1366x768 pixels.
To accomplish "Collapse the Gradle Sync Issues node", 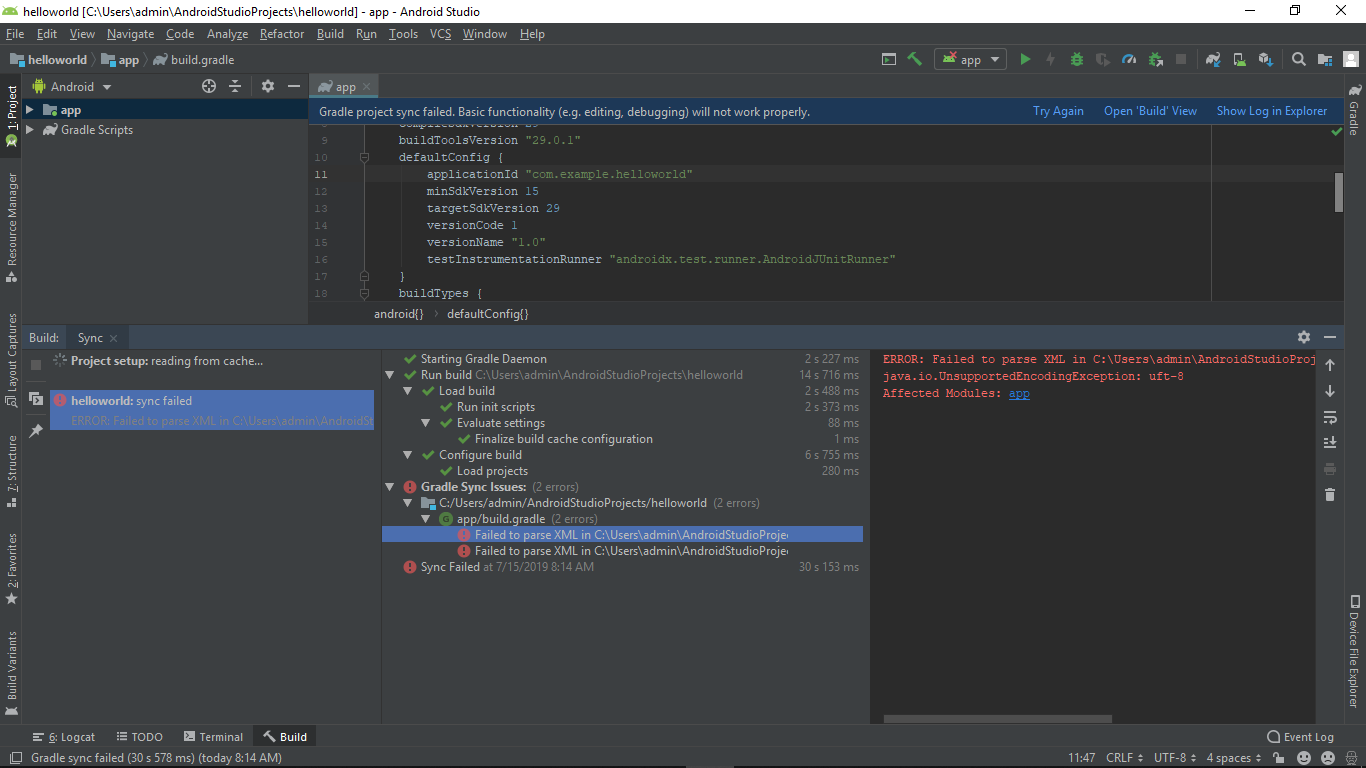I will 391,487.
